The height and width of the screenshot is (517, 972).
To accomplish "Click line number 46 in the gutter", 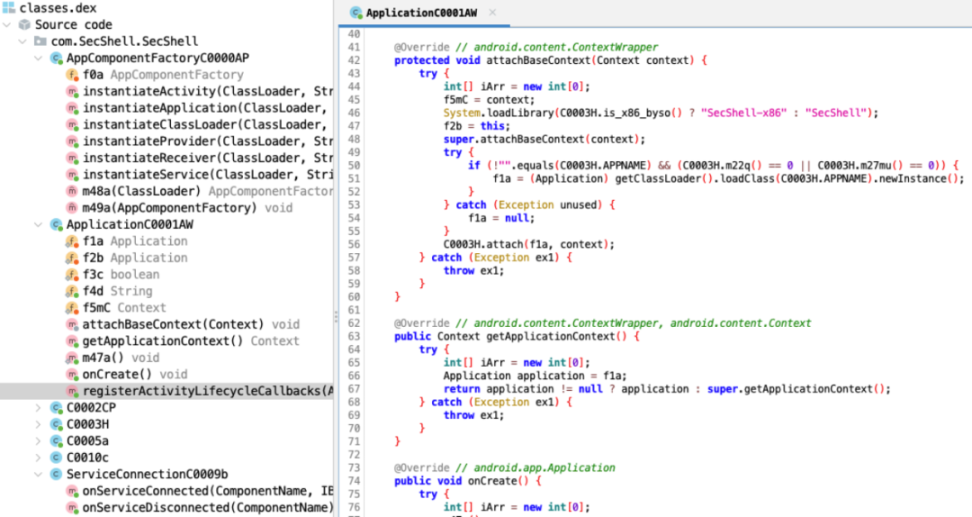I will point(351,113).
